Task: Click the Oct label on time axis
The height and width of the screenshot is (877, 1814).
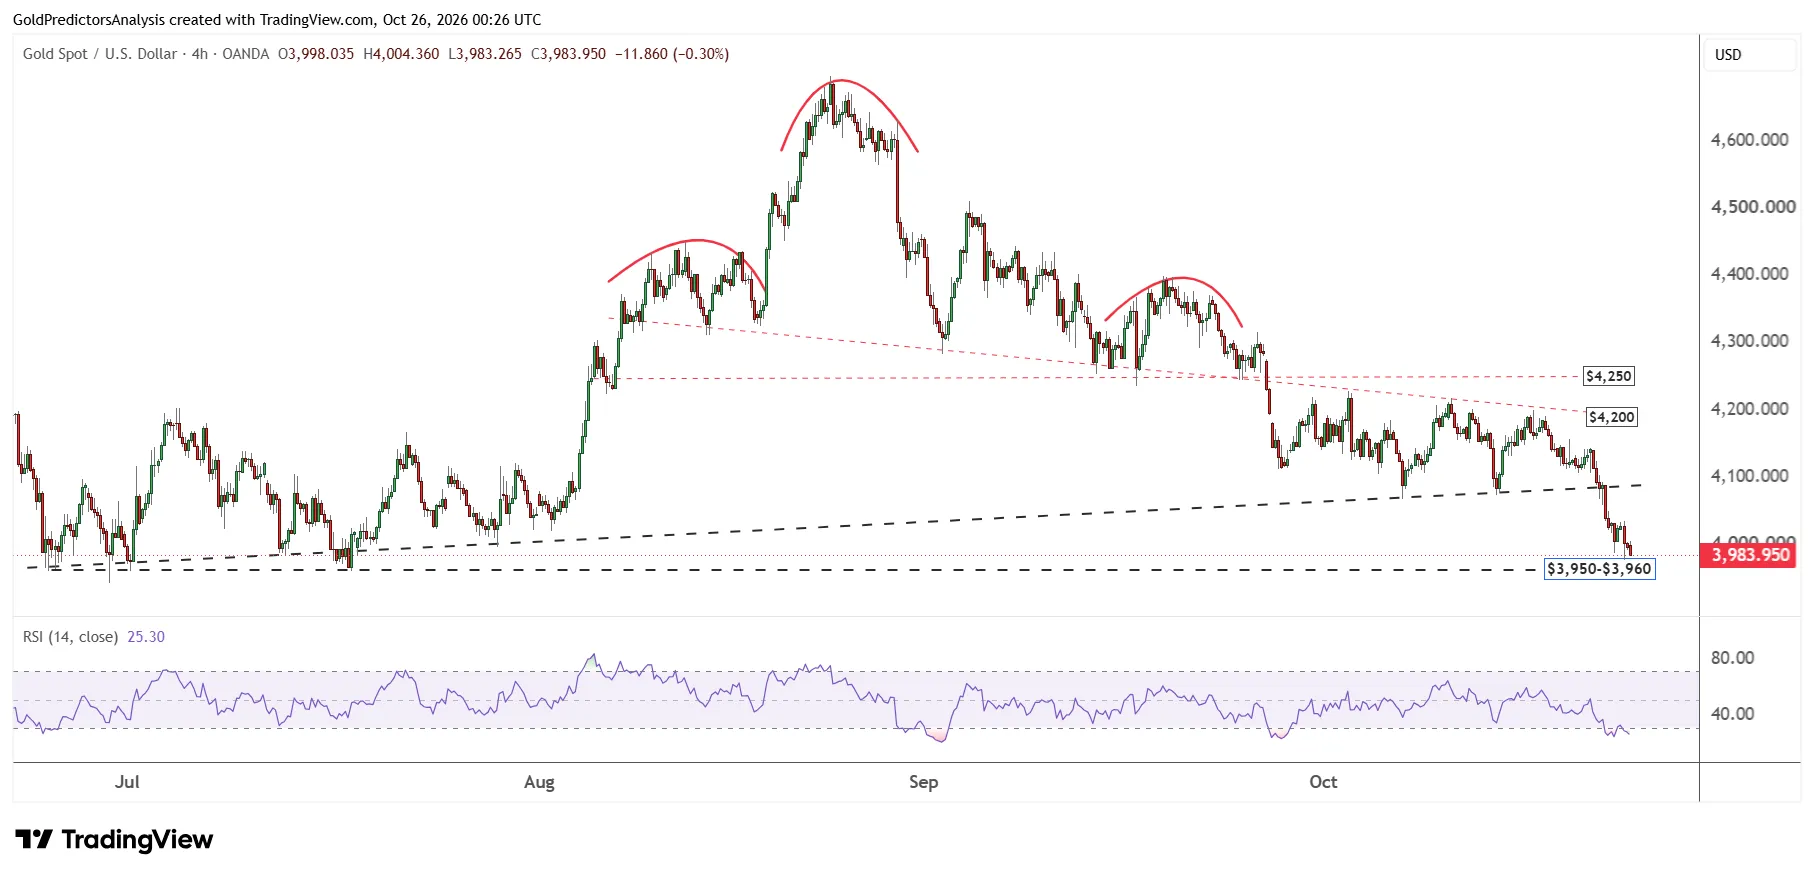Action: [x=1323, y=782]
